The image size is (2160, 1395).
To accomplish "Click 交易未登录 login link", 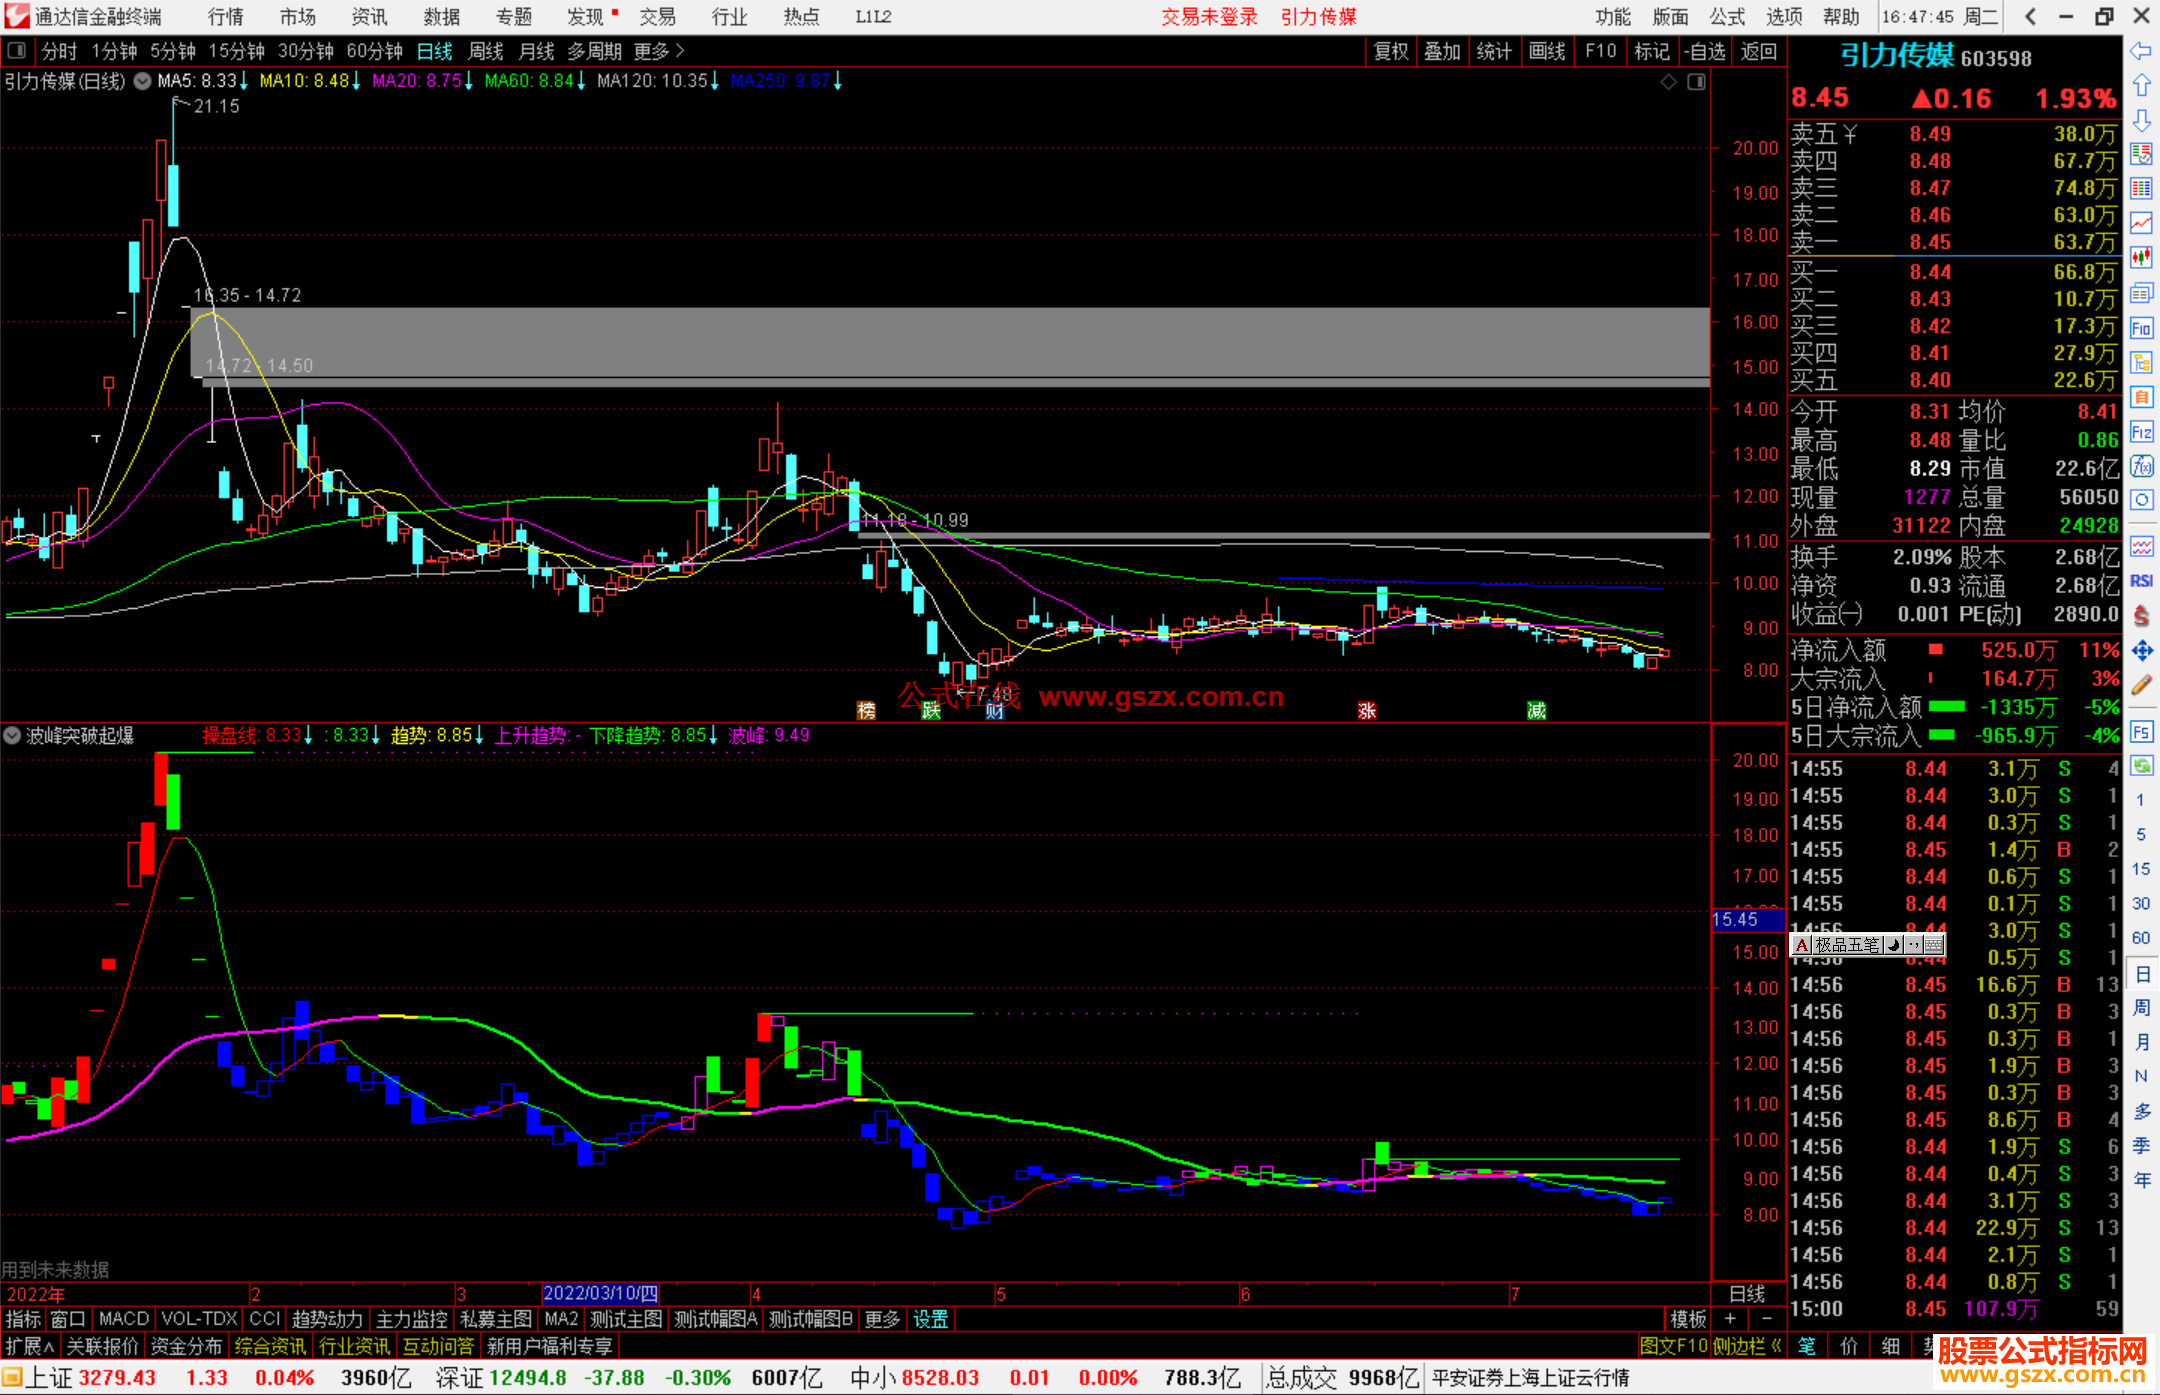I will [1209, 16].
